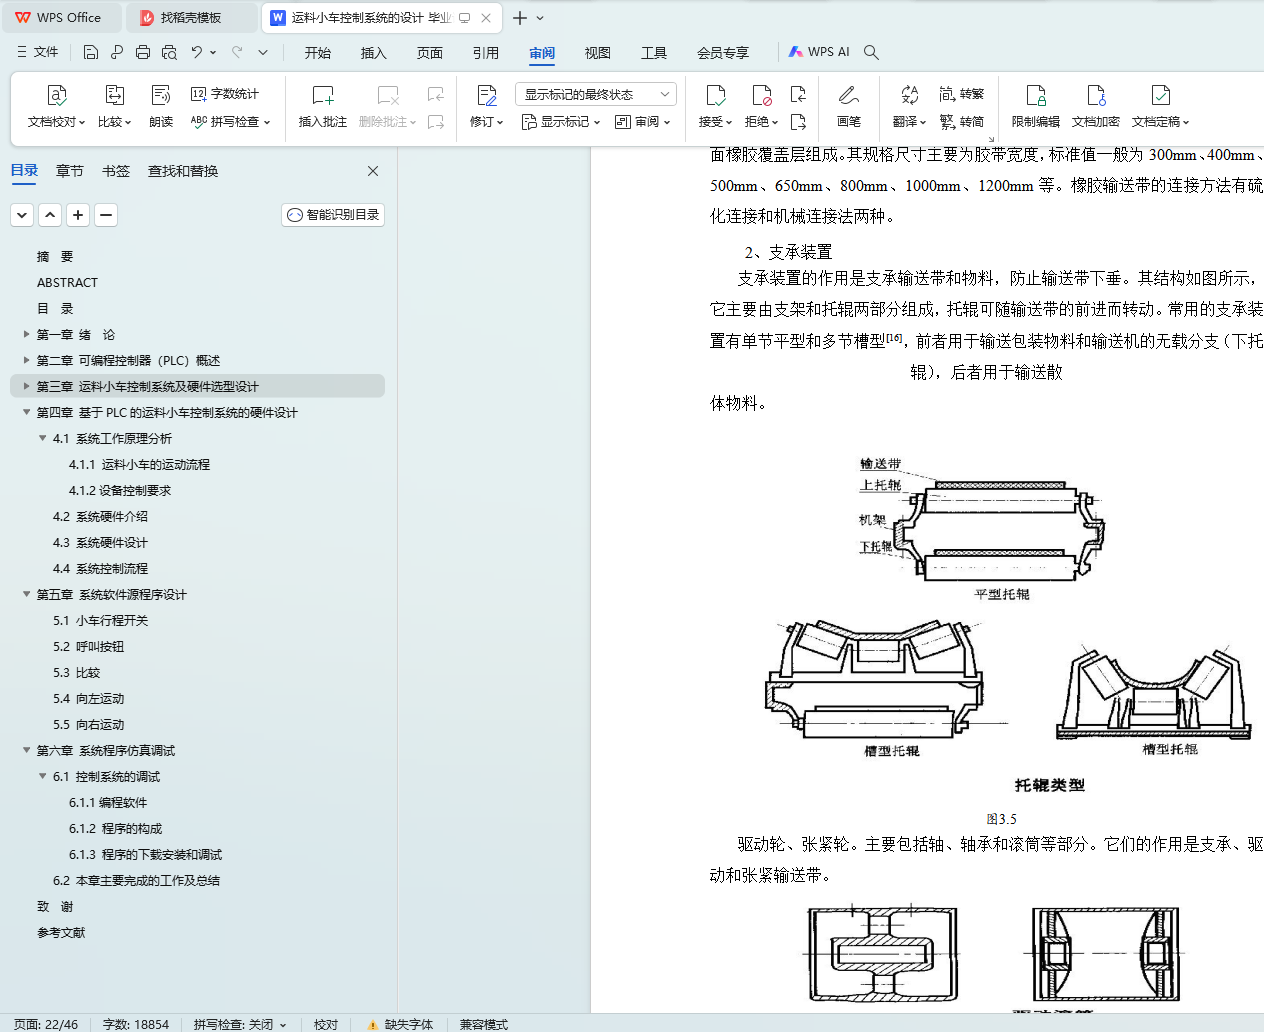
Task: Click 智能识别目录 button
Action: (333, 214)
